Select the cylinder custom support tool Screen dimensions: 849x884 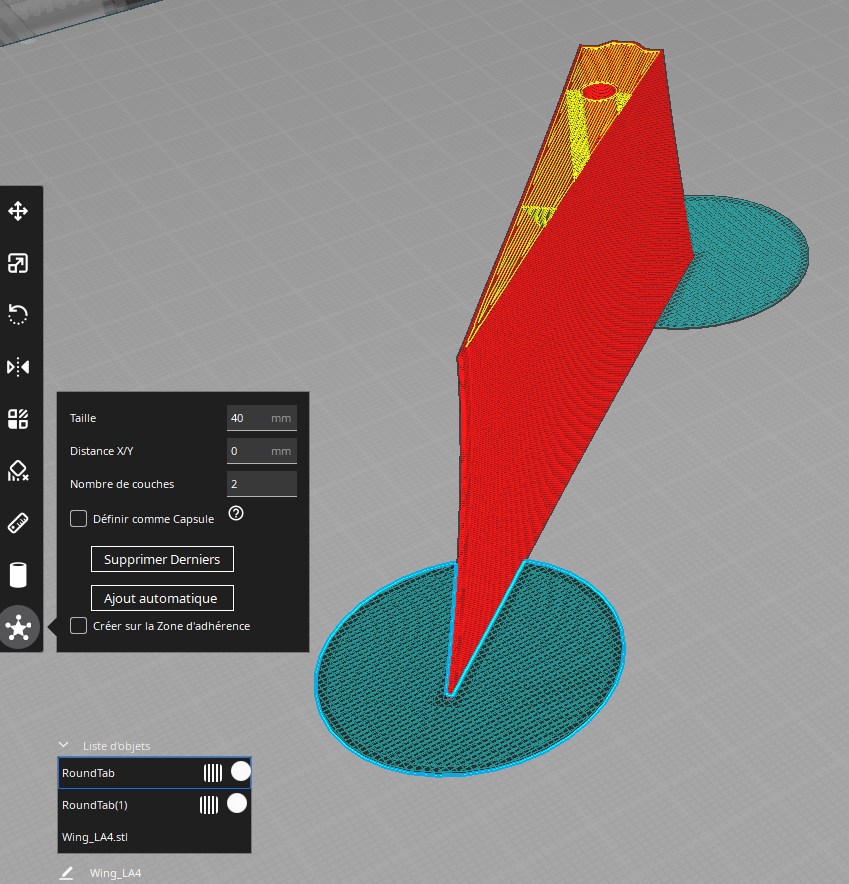pyautogui.click(x=18, y=575)
